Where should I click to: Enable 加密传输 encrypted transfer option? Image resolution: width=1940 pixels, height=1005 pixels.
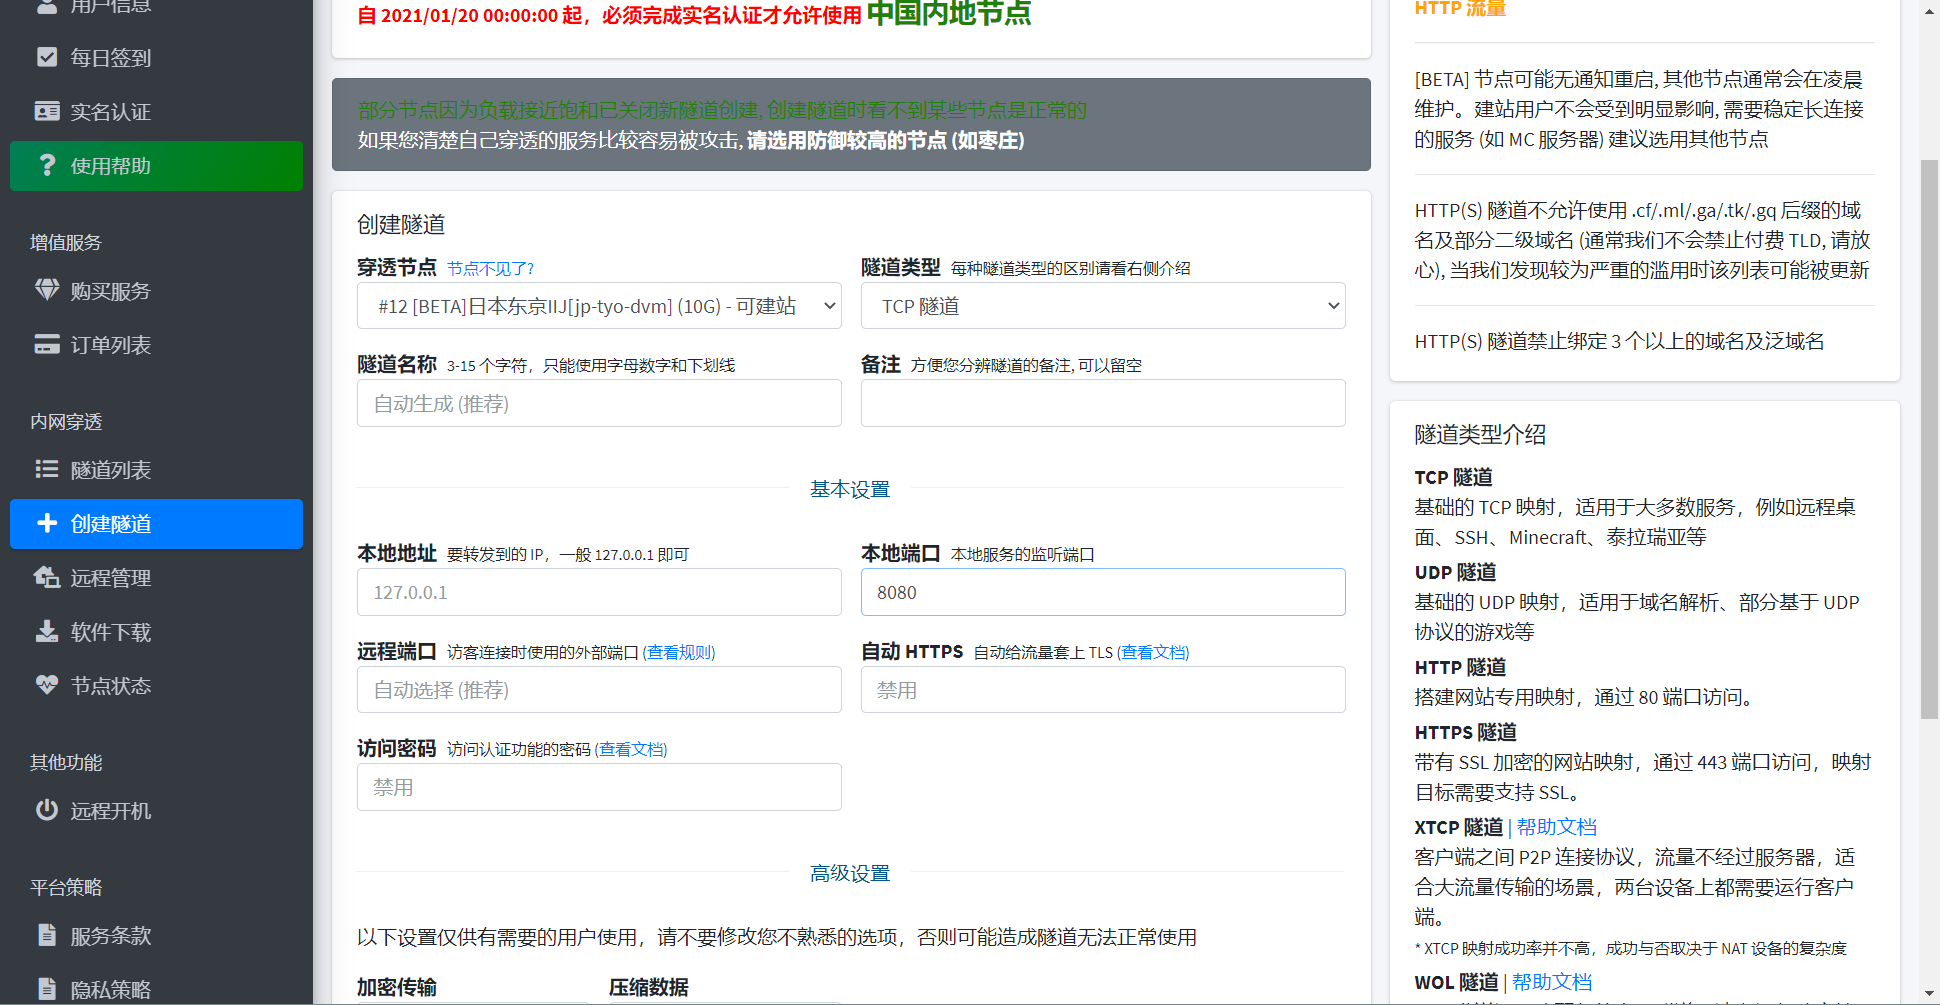tap(396, 987)
